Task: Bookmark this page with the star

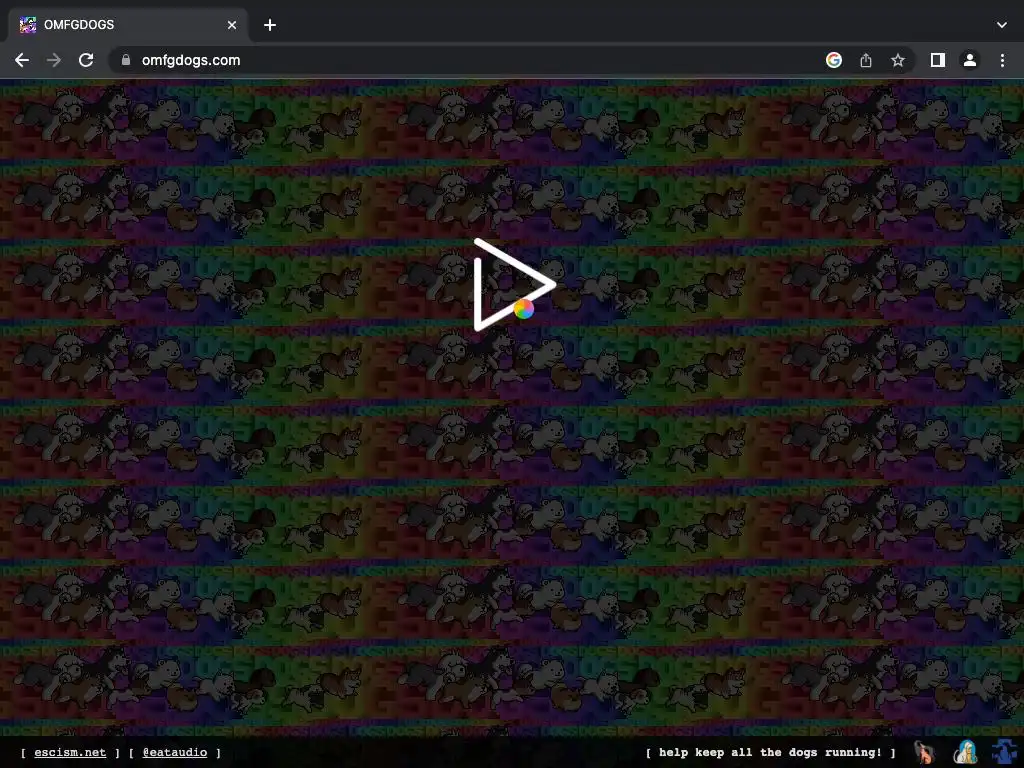Action: click(898, 60)
